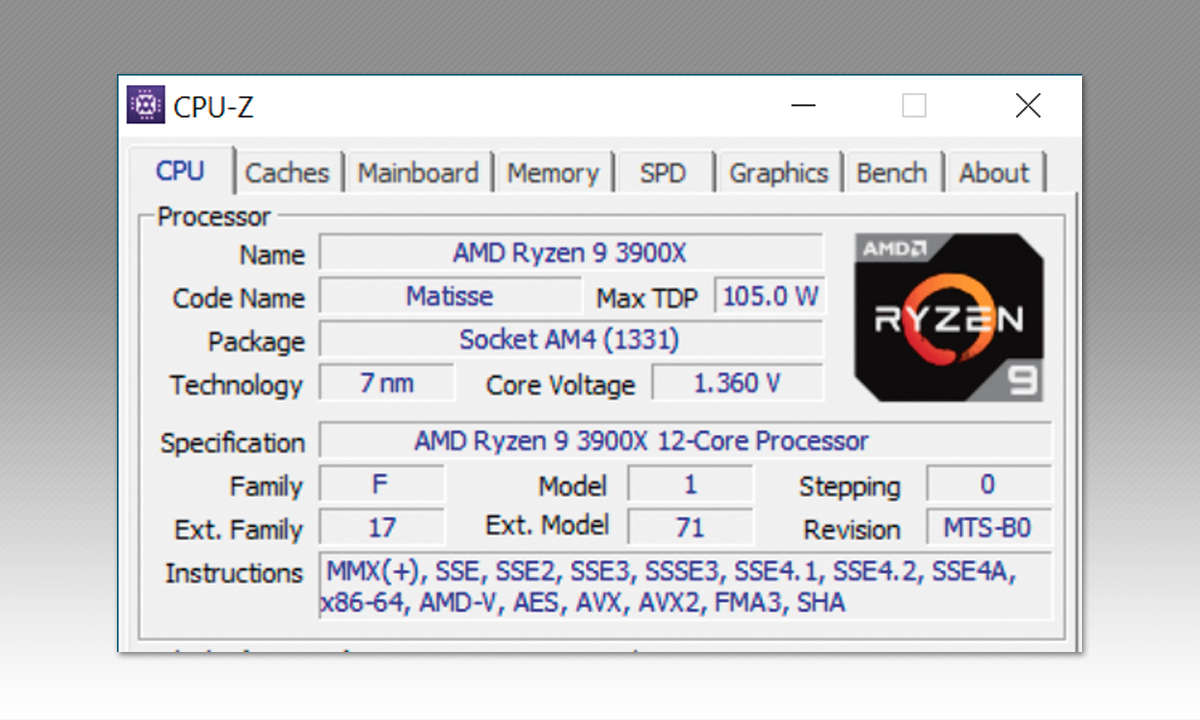The height and width of the screenshot is (720, 1200).
Task: Click the Revision value MTS-B0
Action: (x=989, y=527)
